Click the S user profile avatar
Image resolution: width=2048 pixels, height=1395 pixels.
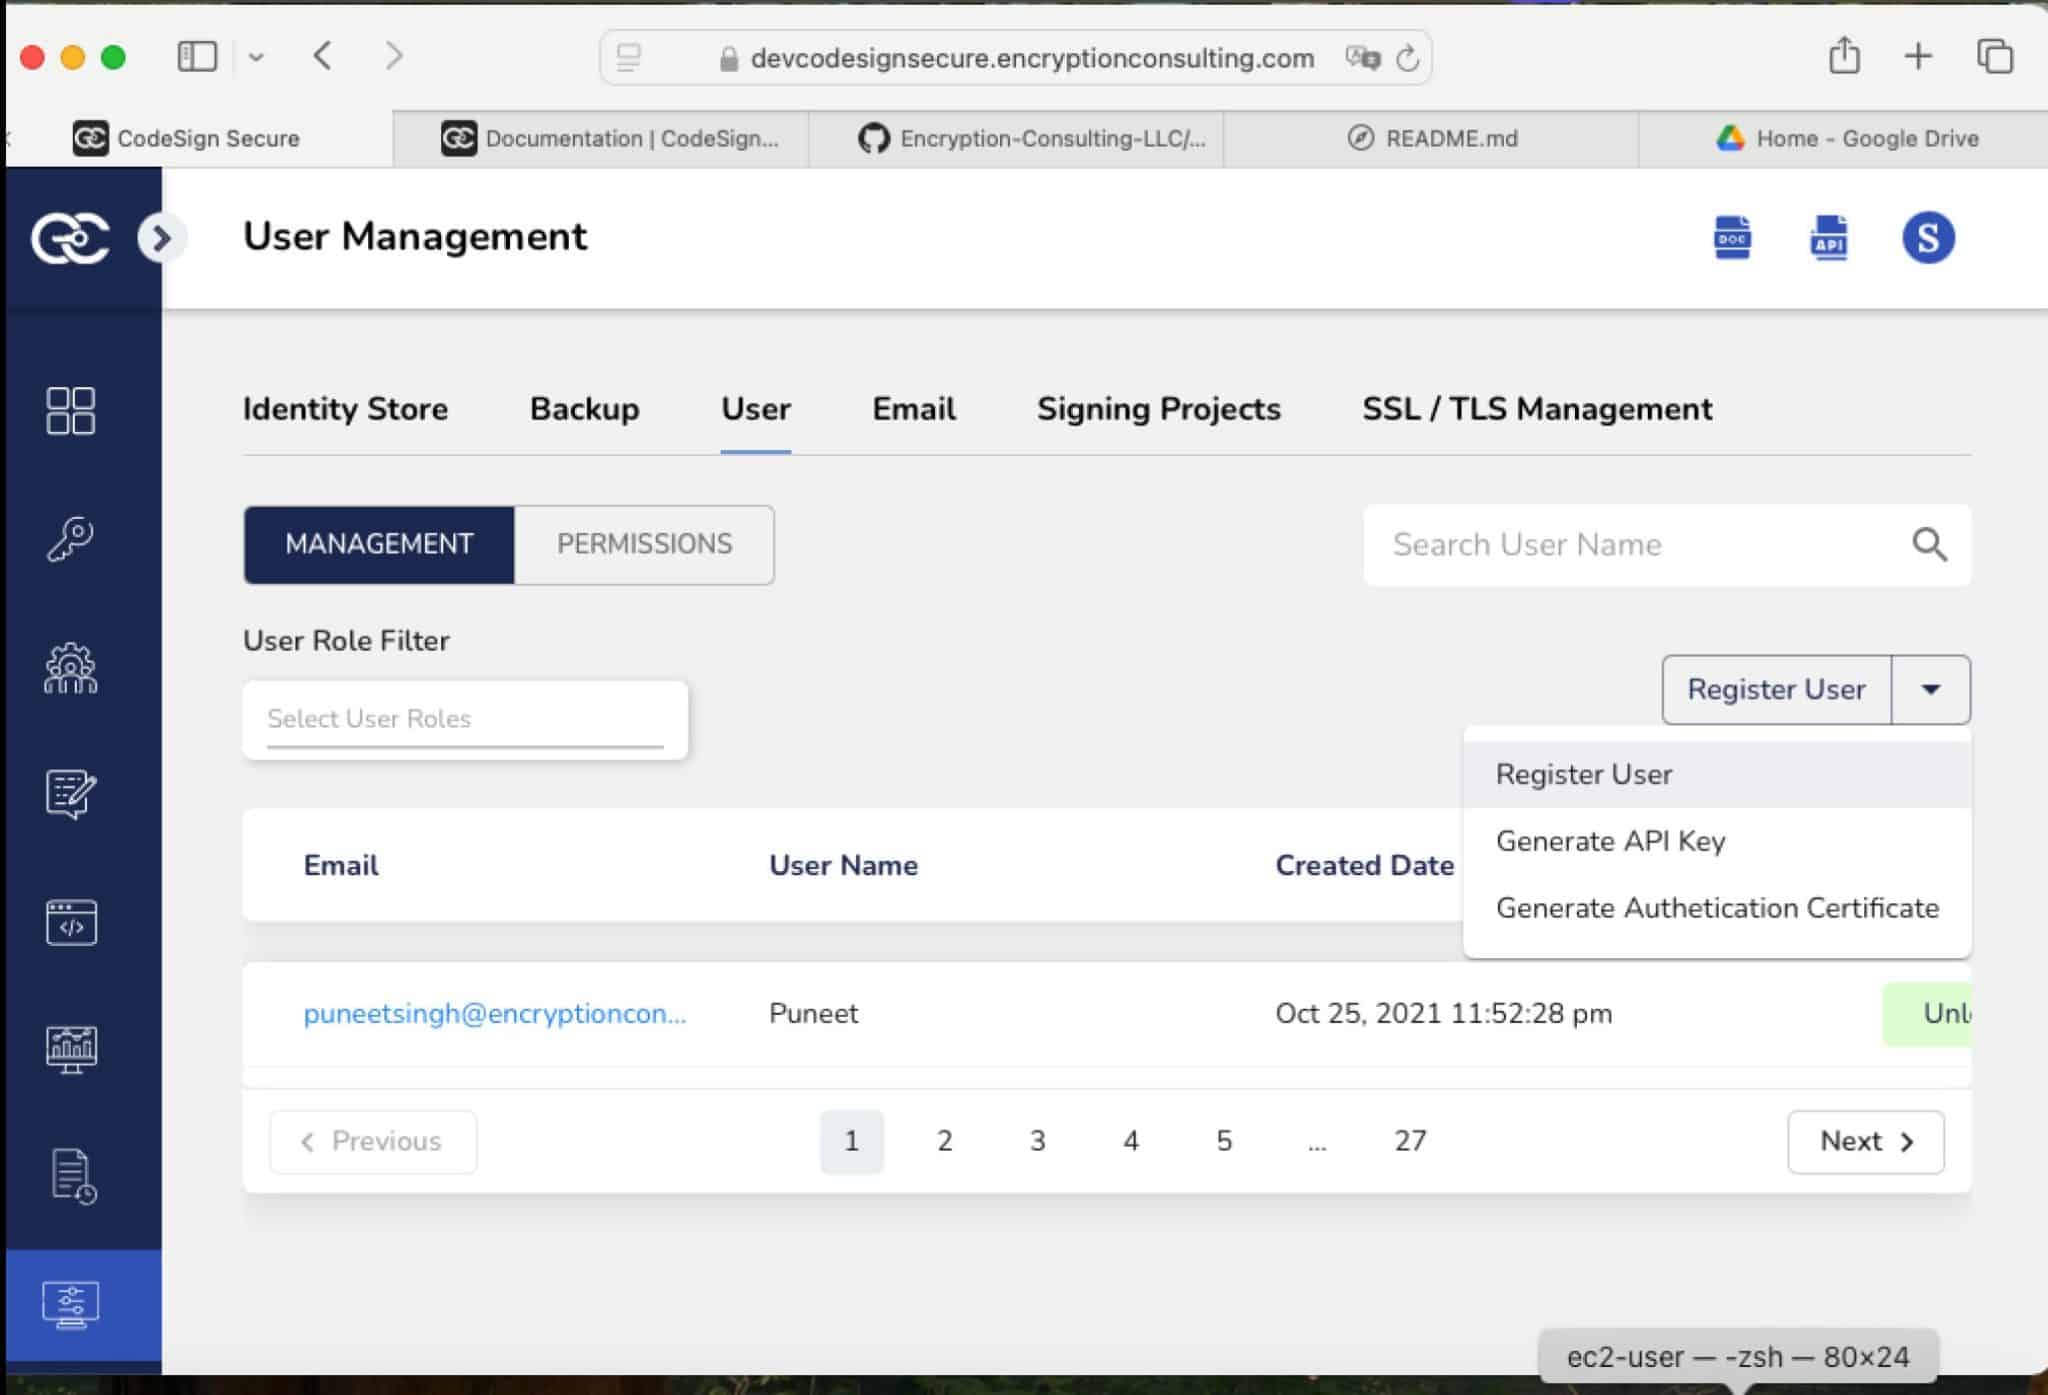coord(1927,238)
